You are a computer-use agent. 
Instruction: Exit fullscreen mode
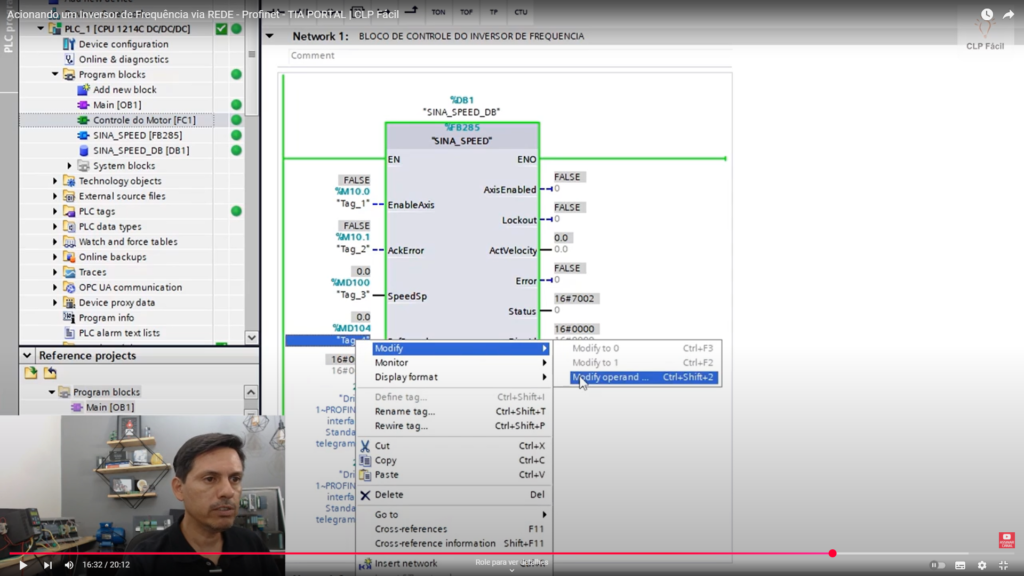pyautogui.click(x=1004, y=565)
